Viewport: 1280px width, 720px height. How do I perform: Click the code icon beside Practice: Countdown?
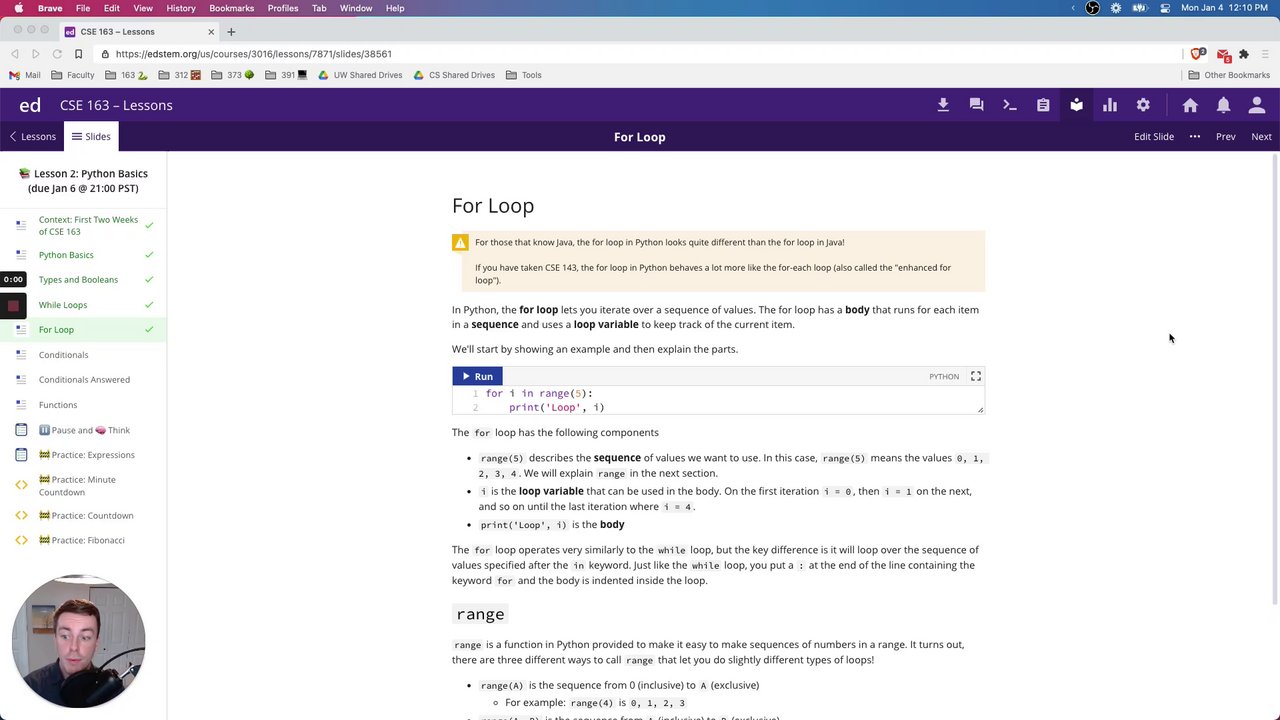[x=21, y=516]
